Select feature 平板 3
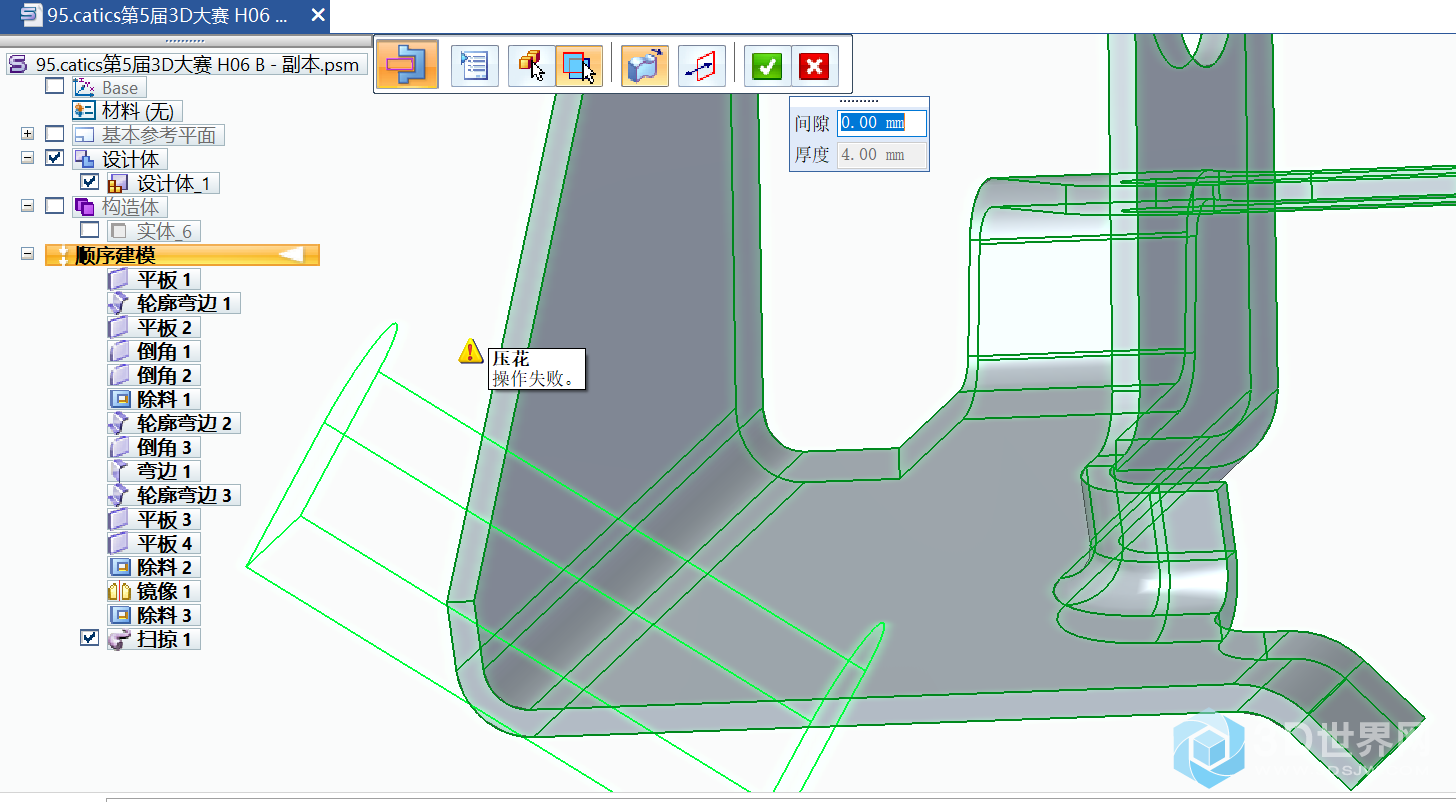Viewport: 1456px width, 802px height. pos(154,519)
